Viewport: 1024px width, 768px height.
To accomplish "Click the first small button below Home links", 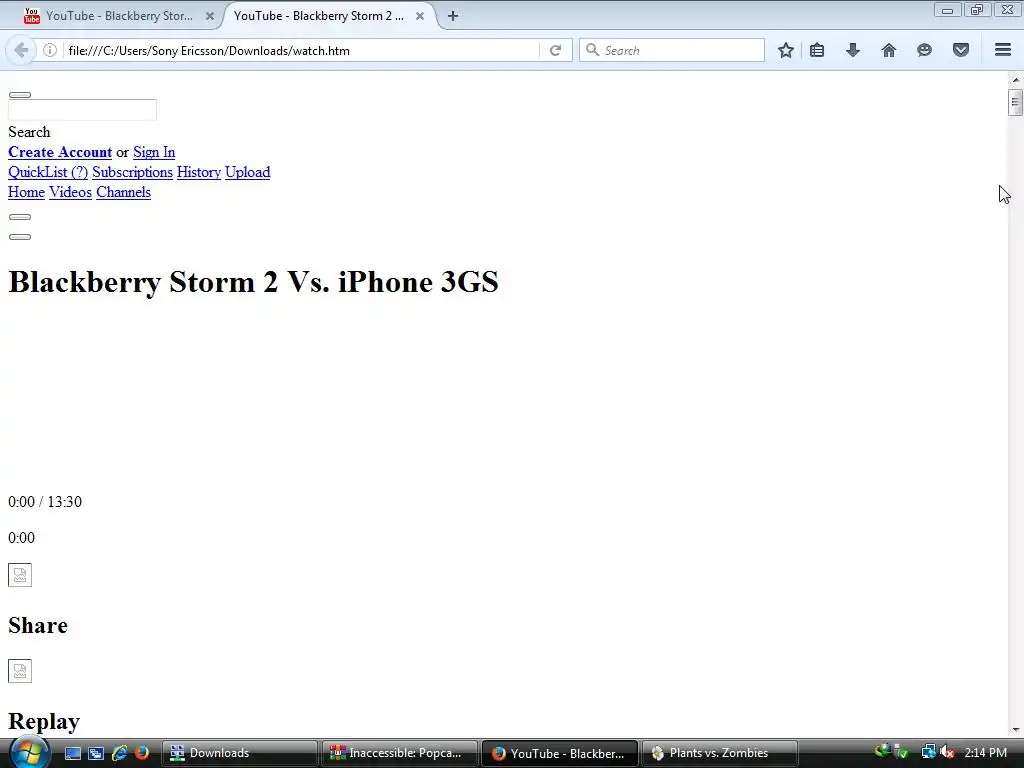I will click(x=20, y=217).
